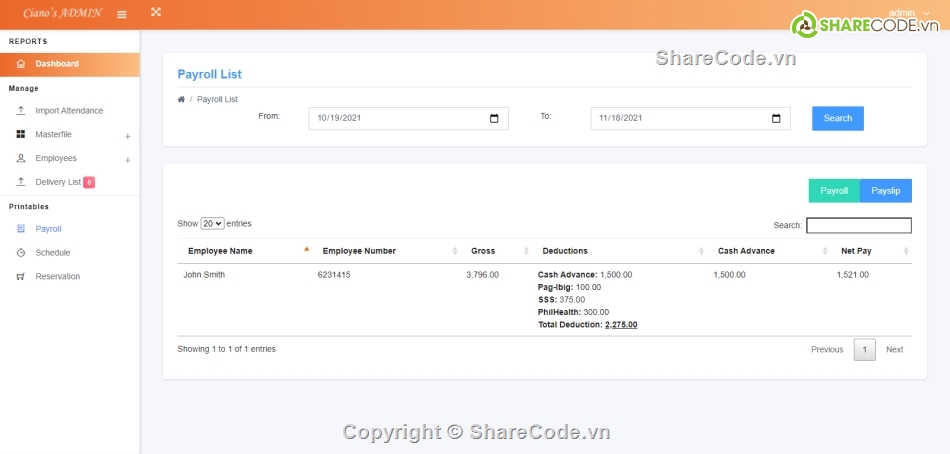Image resolution: width=950 pixels, height=454 pixels.
Task: Click gross value 3,796.00
Action: [482, 275]
